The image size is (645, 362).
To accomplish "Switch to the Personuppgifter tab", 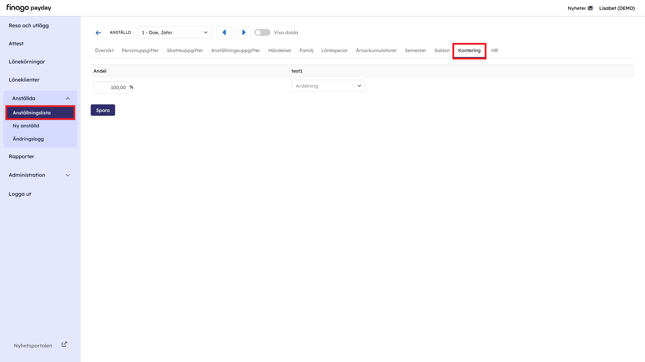I will pyautogui.click(x=140, y=50).
